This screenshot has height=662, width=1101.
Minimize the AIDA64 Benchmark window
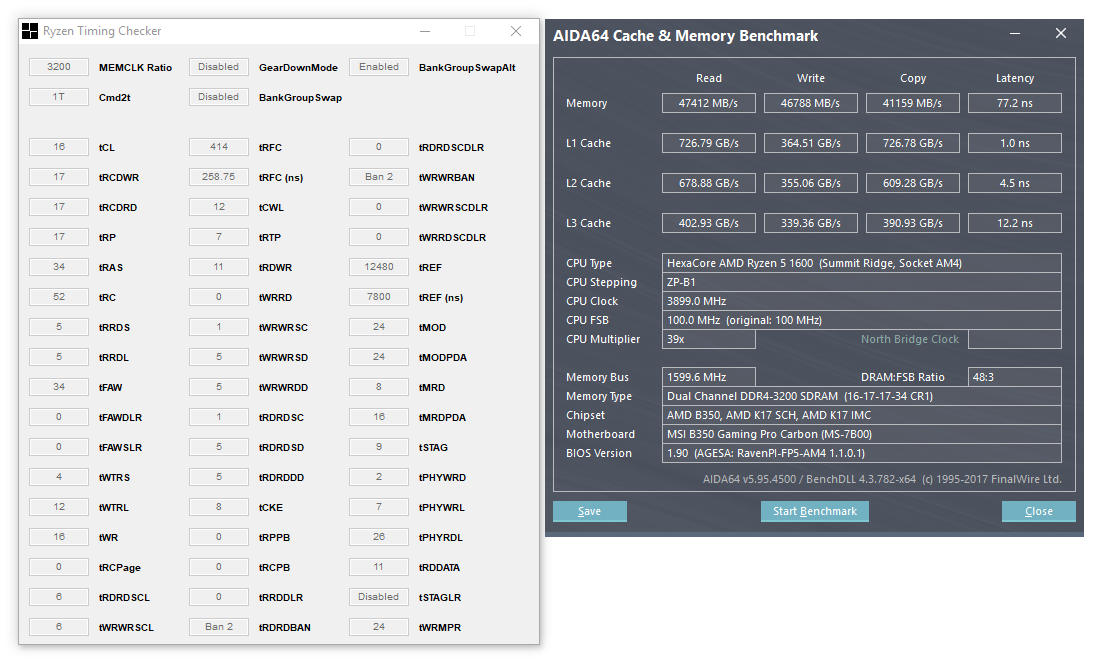1015,34
